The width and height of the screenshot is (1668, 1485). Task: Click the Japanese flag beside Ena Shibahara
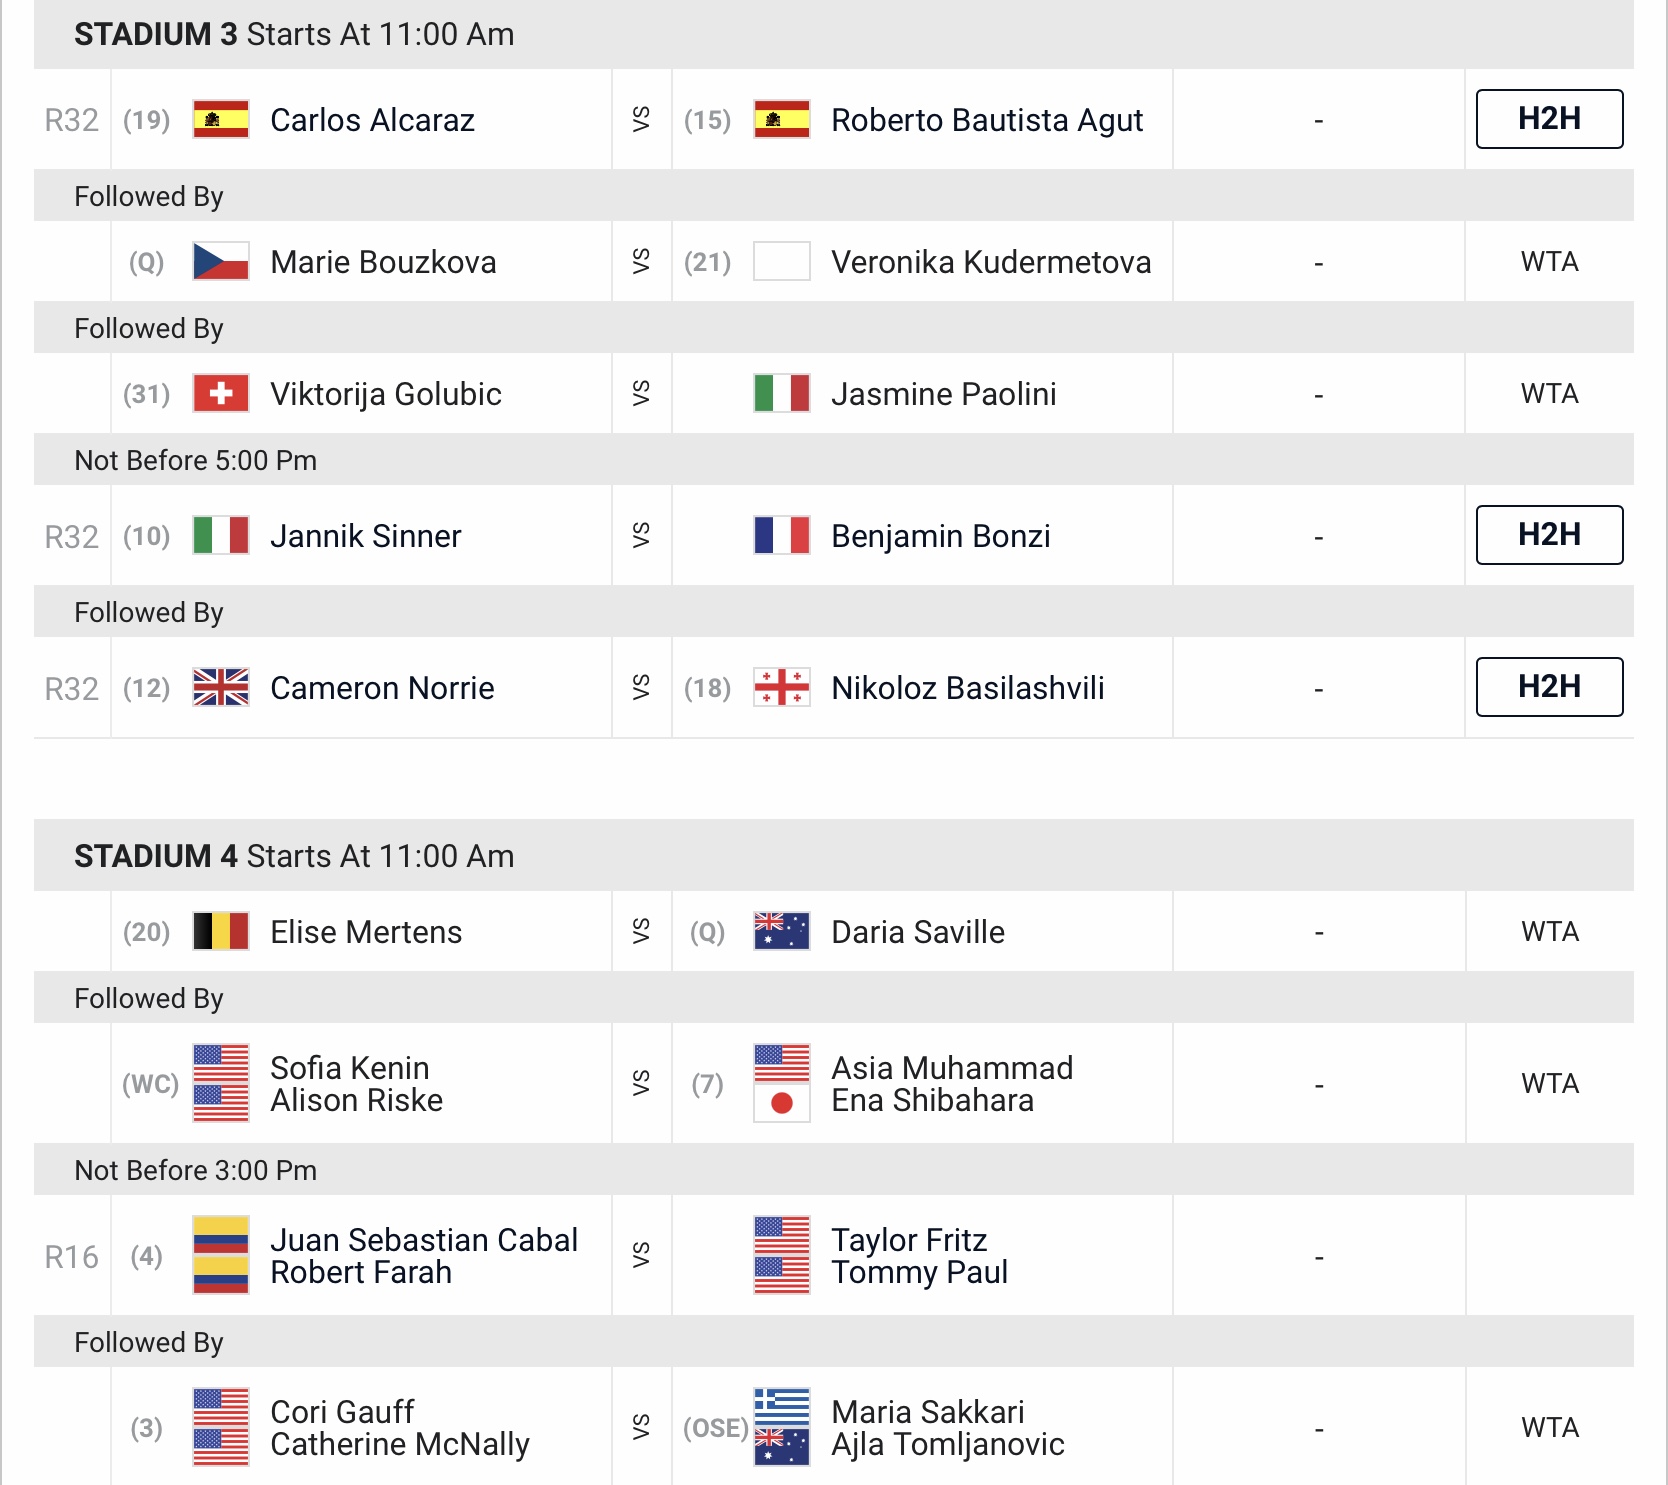click(x=781, y=1103)
